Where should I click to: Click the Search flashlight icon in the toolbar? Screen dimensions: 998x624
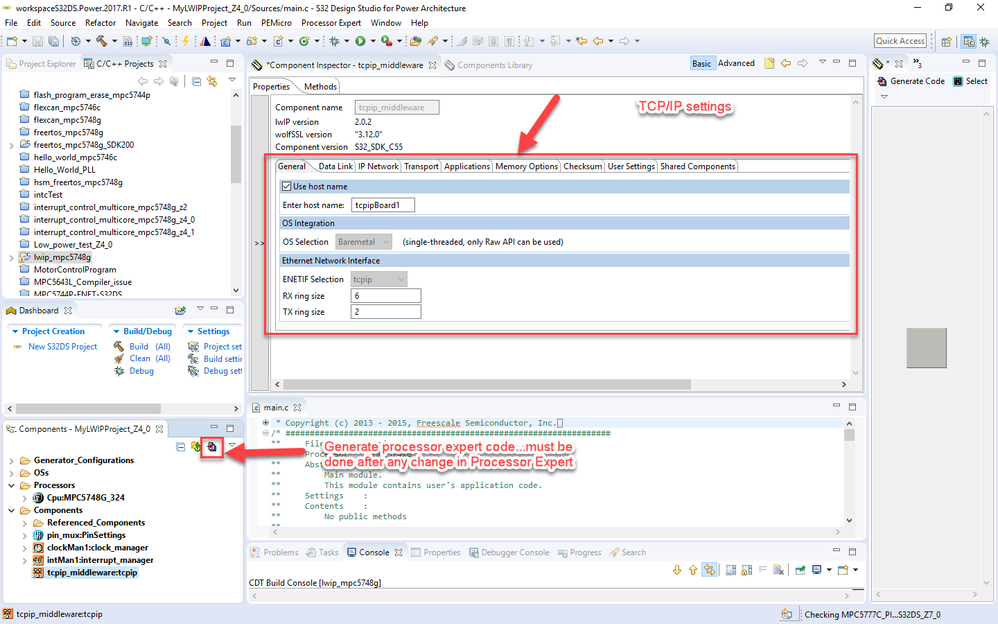coord(433,41)
